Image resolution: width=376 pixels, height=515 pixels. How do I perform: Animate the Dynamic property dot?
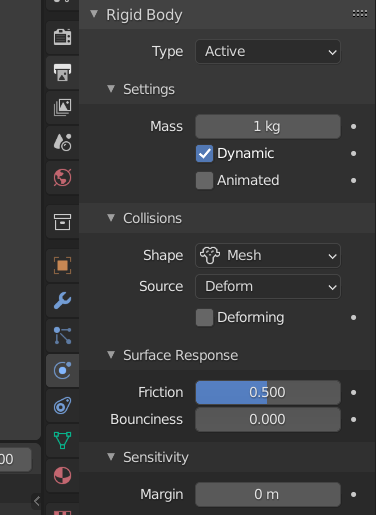(354, 154)
